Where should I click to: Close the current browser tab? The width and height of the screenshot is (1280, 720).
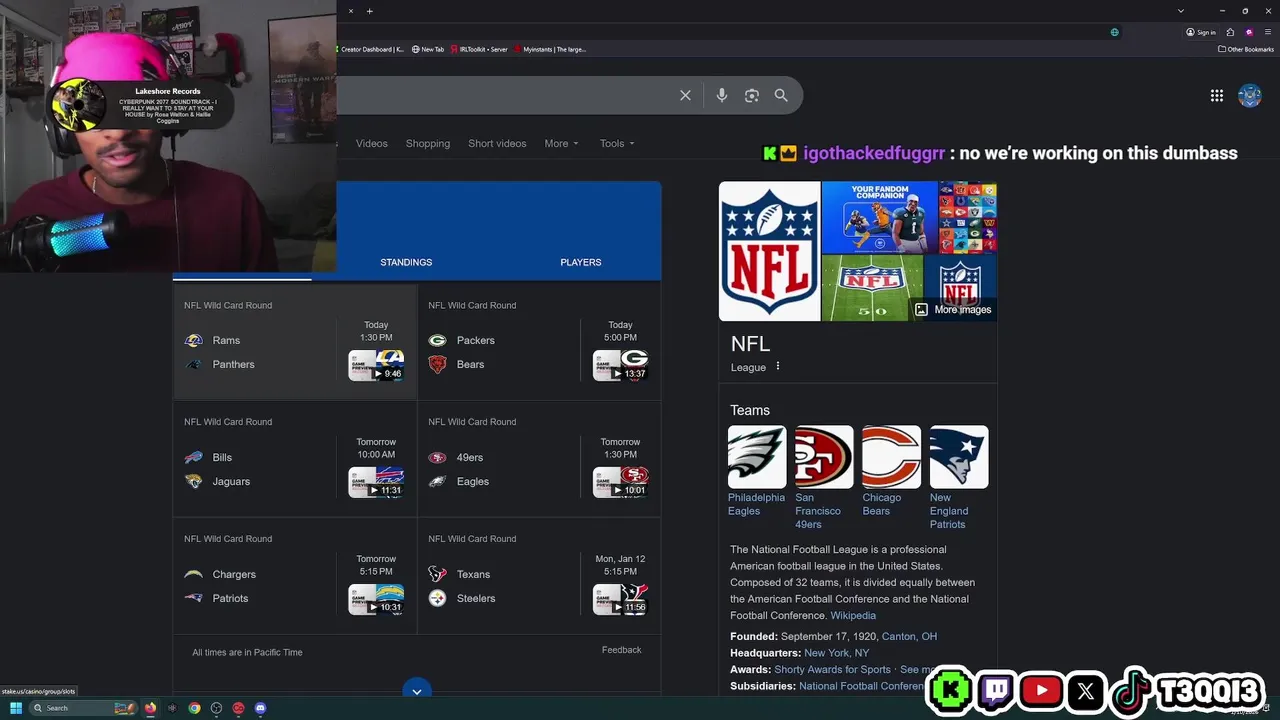point(351,11)
